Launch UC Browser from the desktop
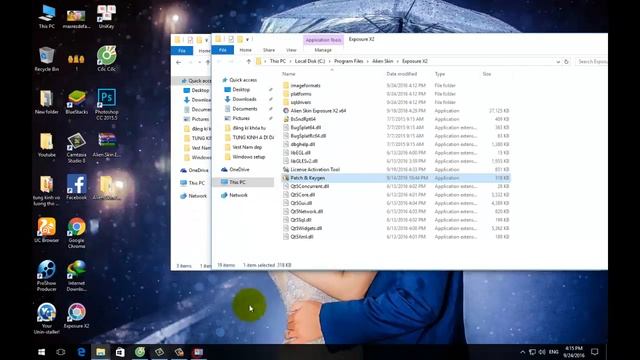640x360 pixels. [x=47, y=231]
